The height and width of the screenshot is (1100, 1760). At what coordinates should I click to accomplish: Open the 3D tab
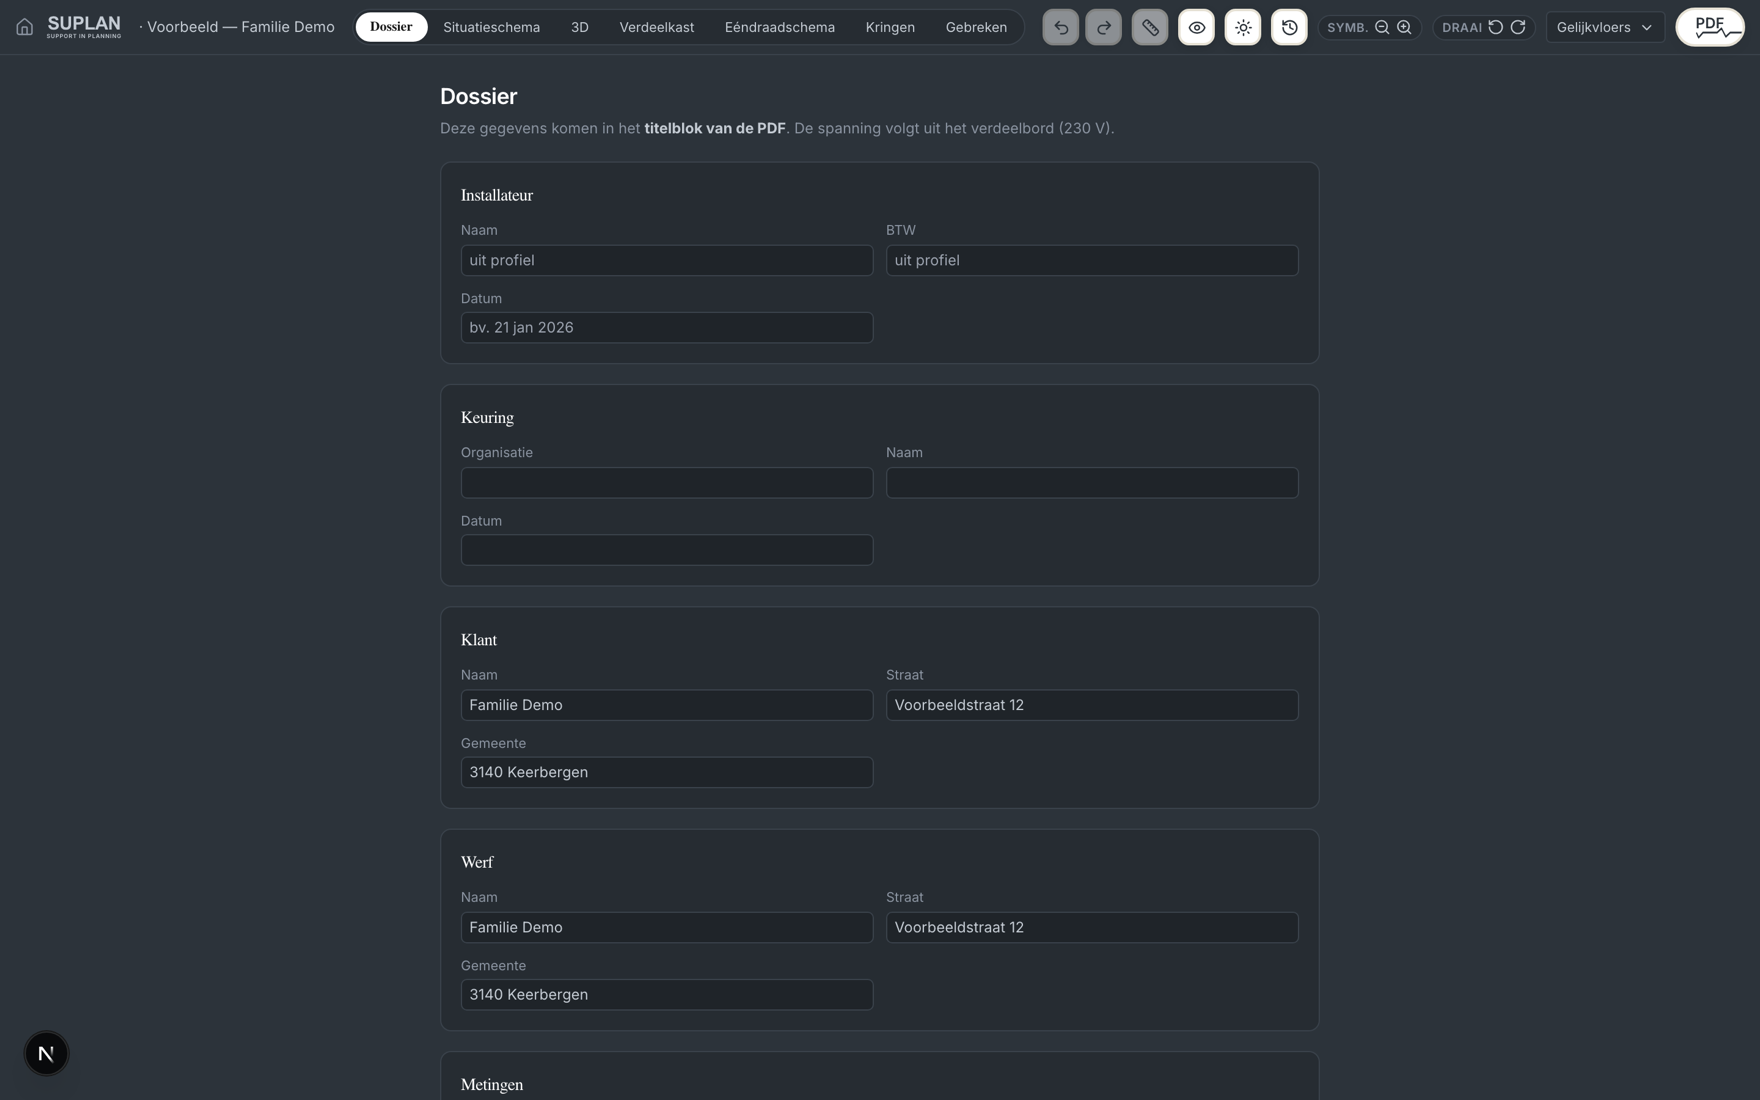(579, 27)
